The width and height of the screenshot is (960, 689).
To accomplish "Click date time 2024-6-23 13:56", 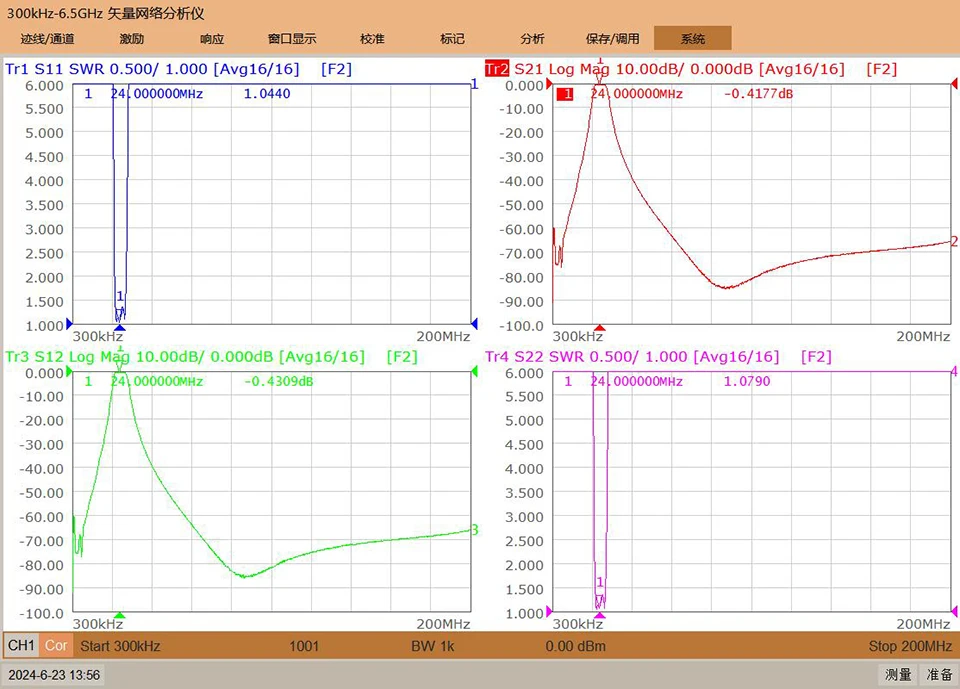I will 54,675.
